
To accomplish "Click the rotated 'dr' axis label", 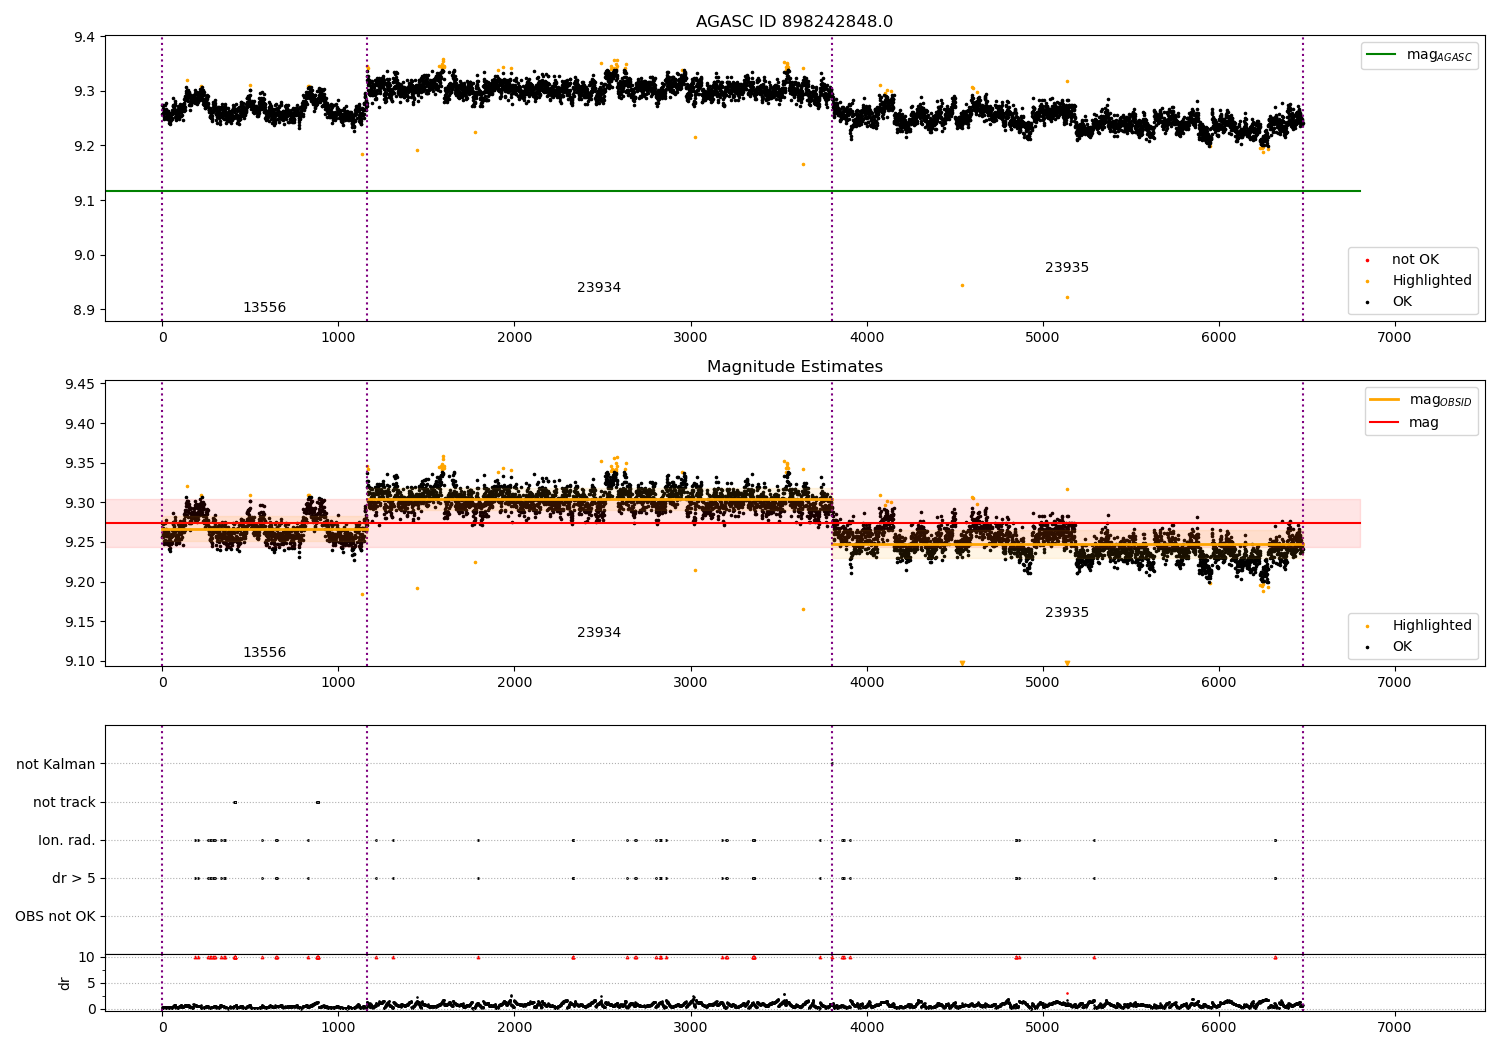I will [65, 983].
